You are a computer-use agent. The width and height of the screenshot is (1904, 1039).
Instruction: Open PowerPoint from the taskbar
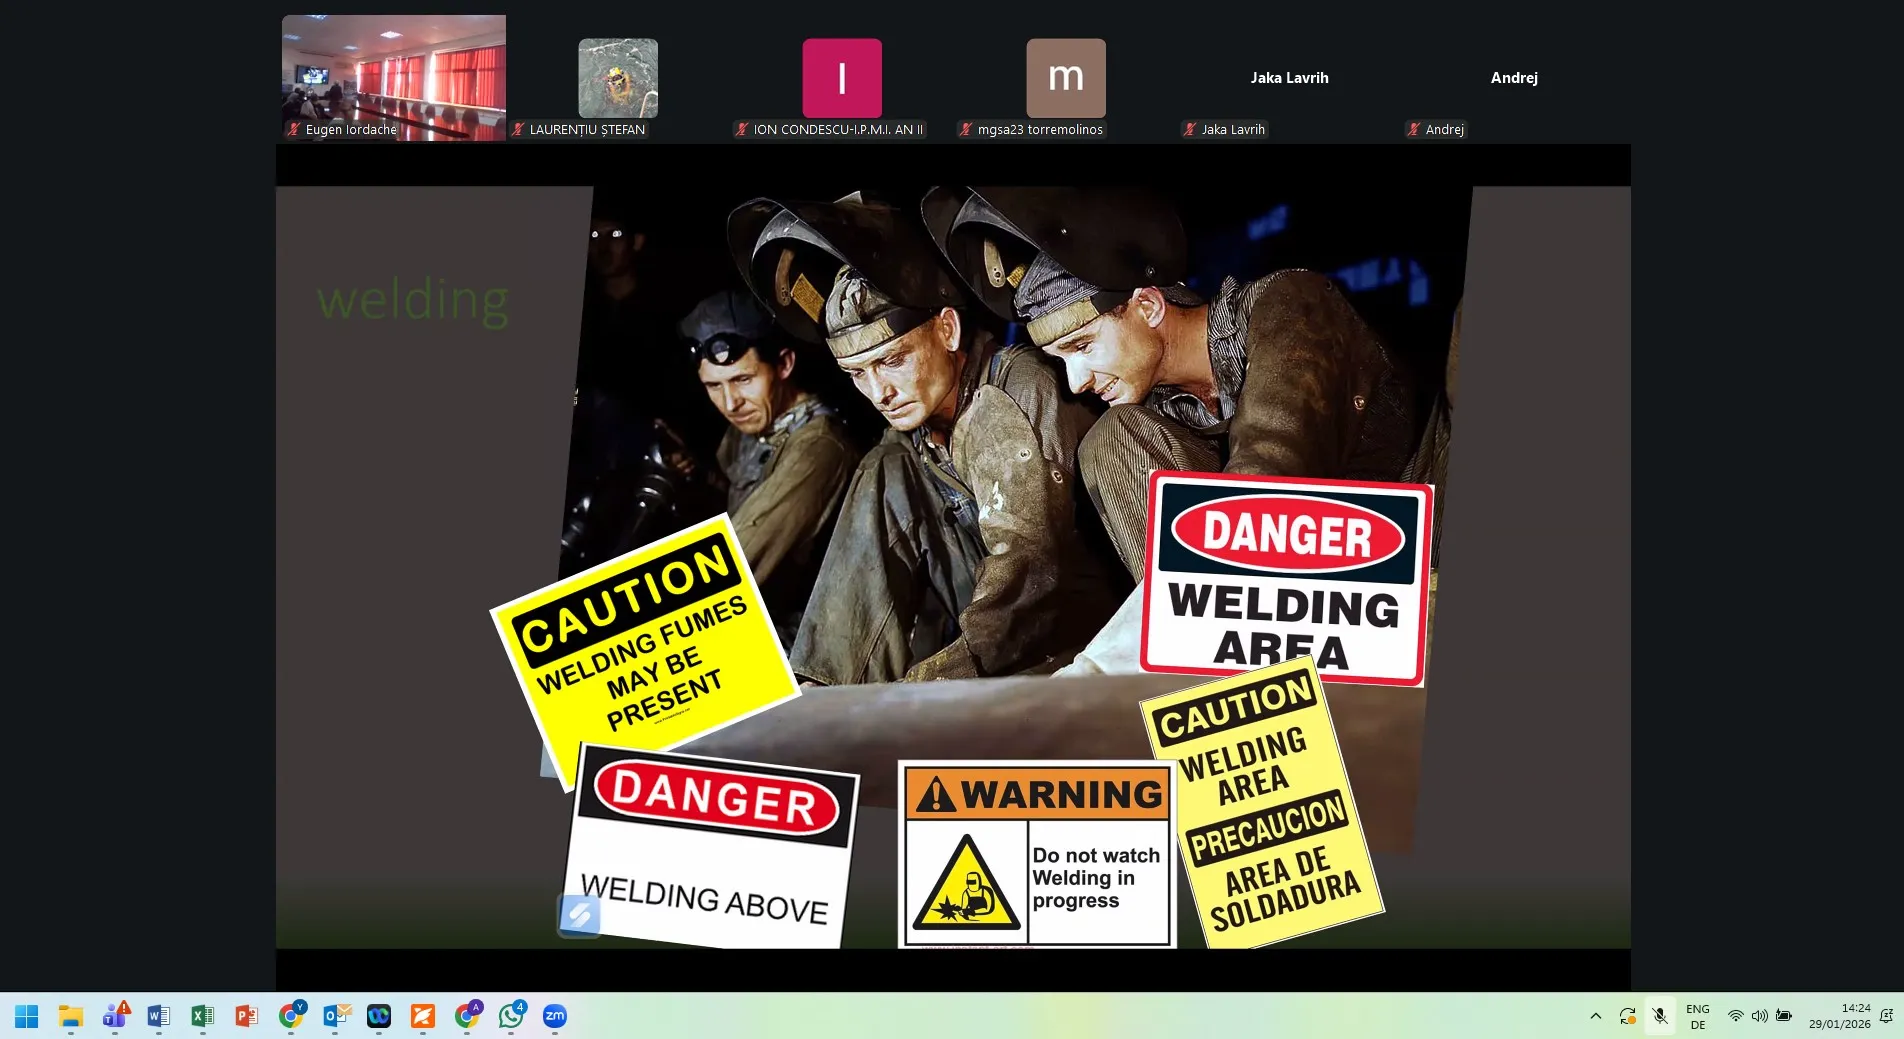pyautogui.click(x=246, y=1016)
